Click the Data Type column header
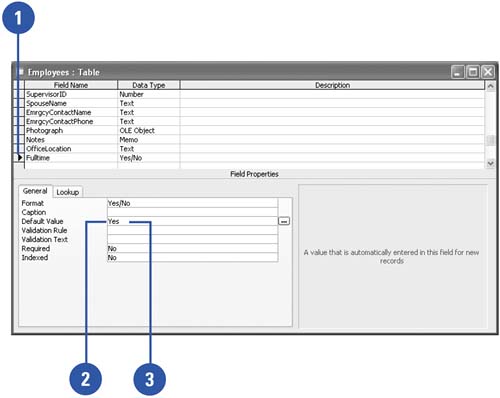The image size is (500, 398). pyautogui.click(x=149, y=85)
